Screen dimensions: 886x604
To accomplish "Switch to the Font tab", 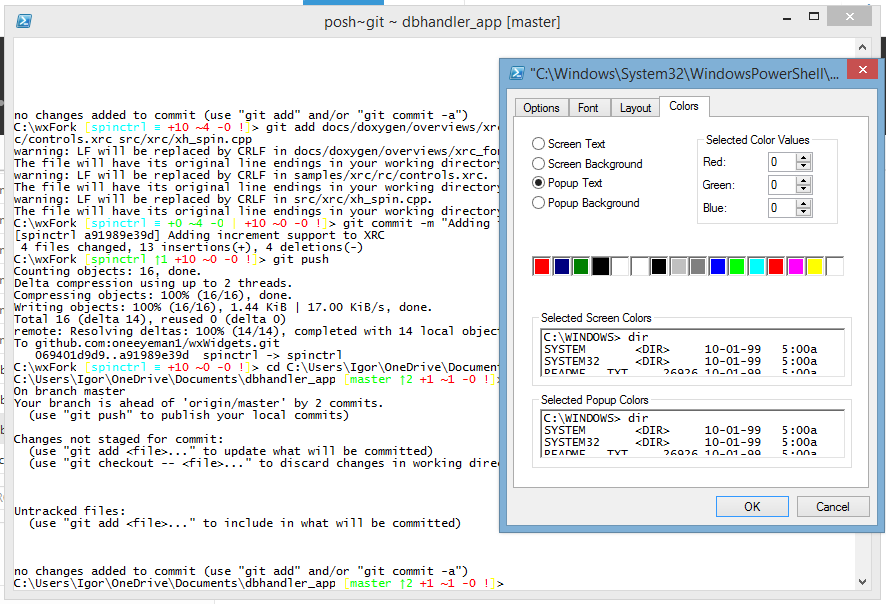I will point(588,107).
